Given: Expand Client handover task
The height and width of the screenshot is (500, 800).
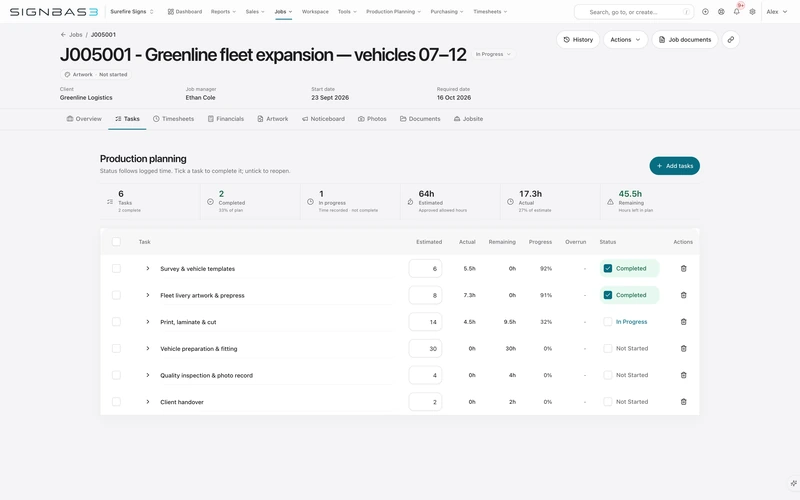Looking at the screenshot, I should [x=147, y=402].
